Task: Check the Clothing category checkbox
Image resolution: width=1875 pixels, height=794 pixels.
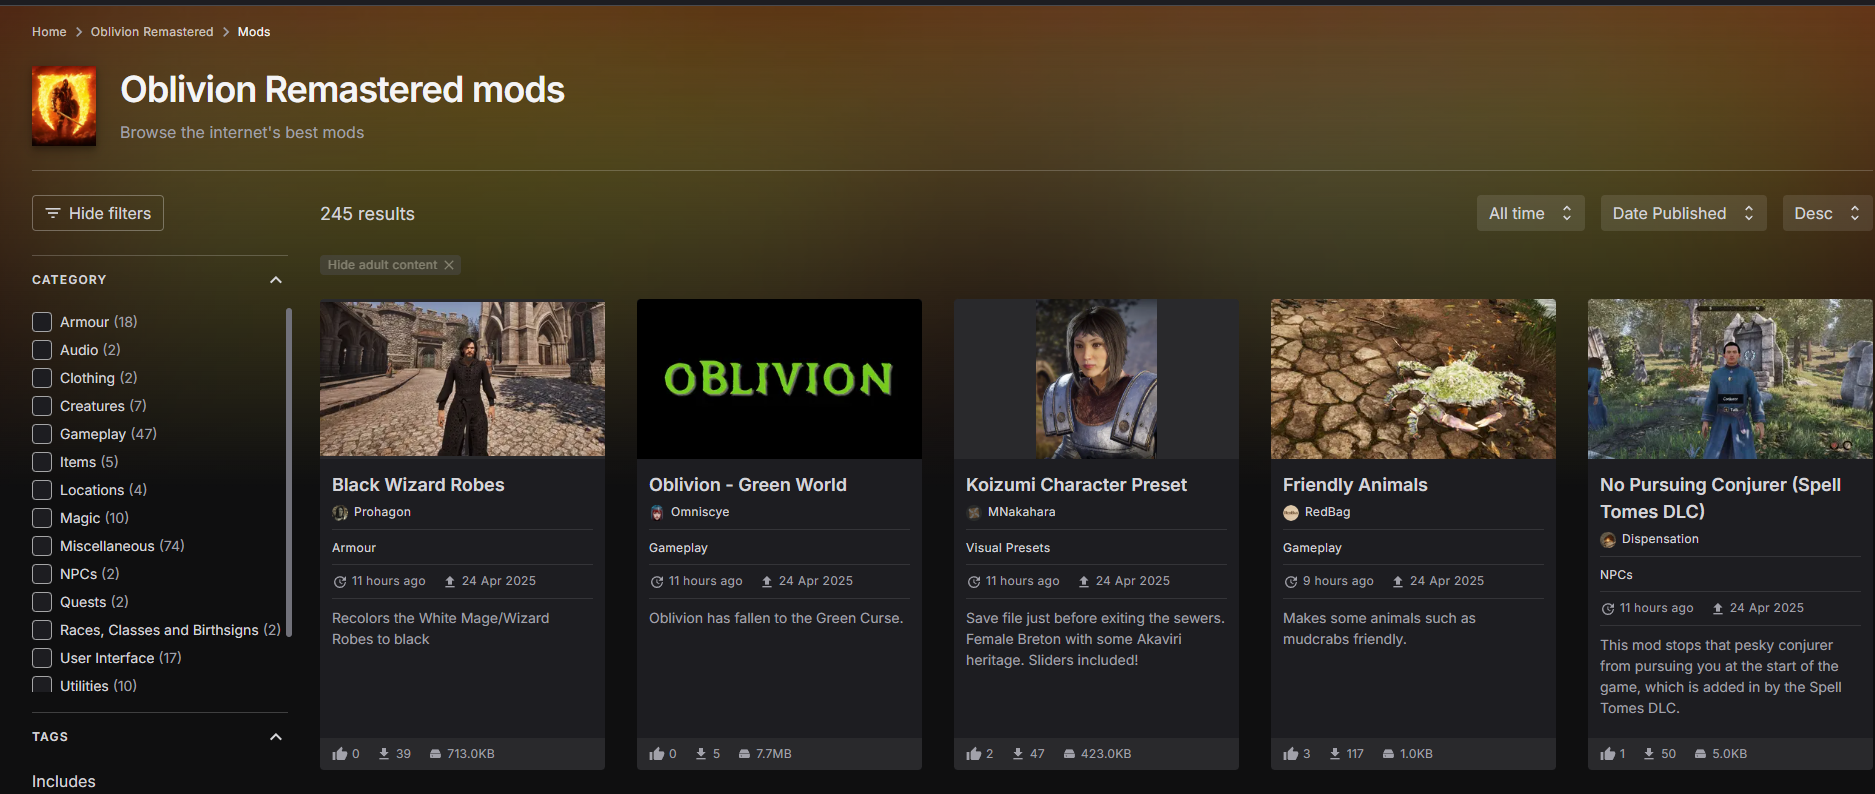Action: [42, 378]
